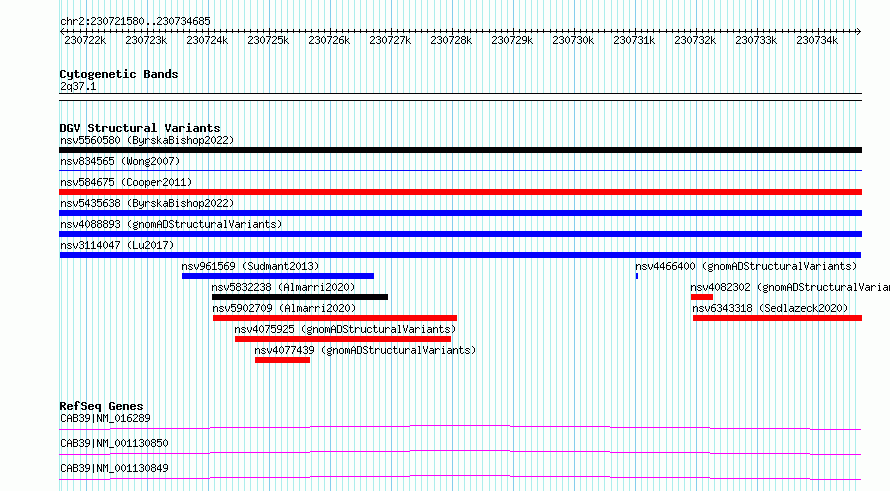Select the 2q37.1 band label
Image resolution: width=890 pixels, height=491 pixels.
point(78,86)
